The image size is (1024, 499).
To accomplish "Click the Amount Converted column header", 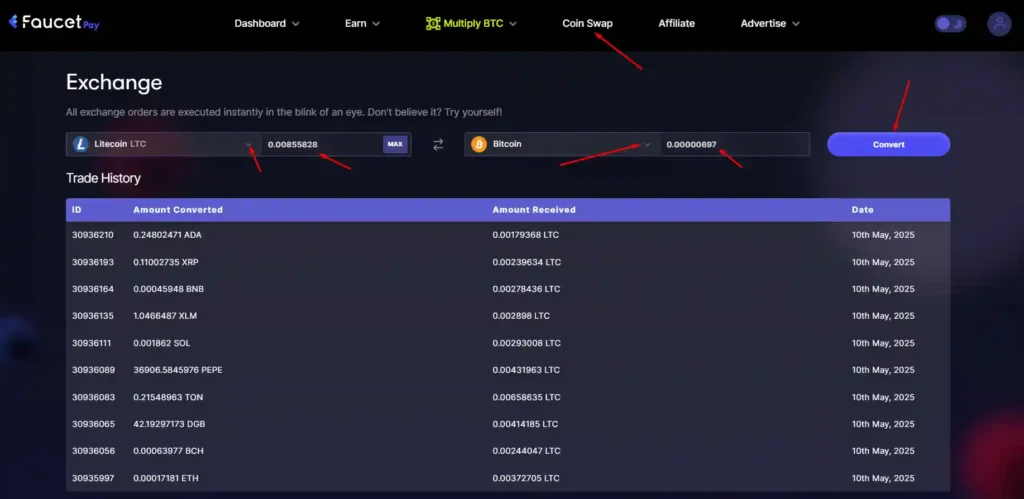I will coord(178,210).
